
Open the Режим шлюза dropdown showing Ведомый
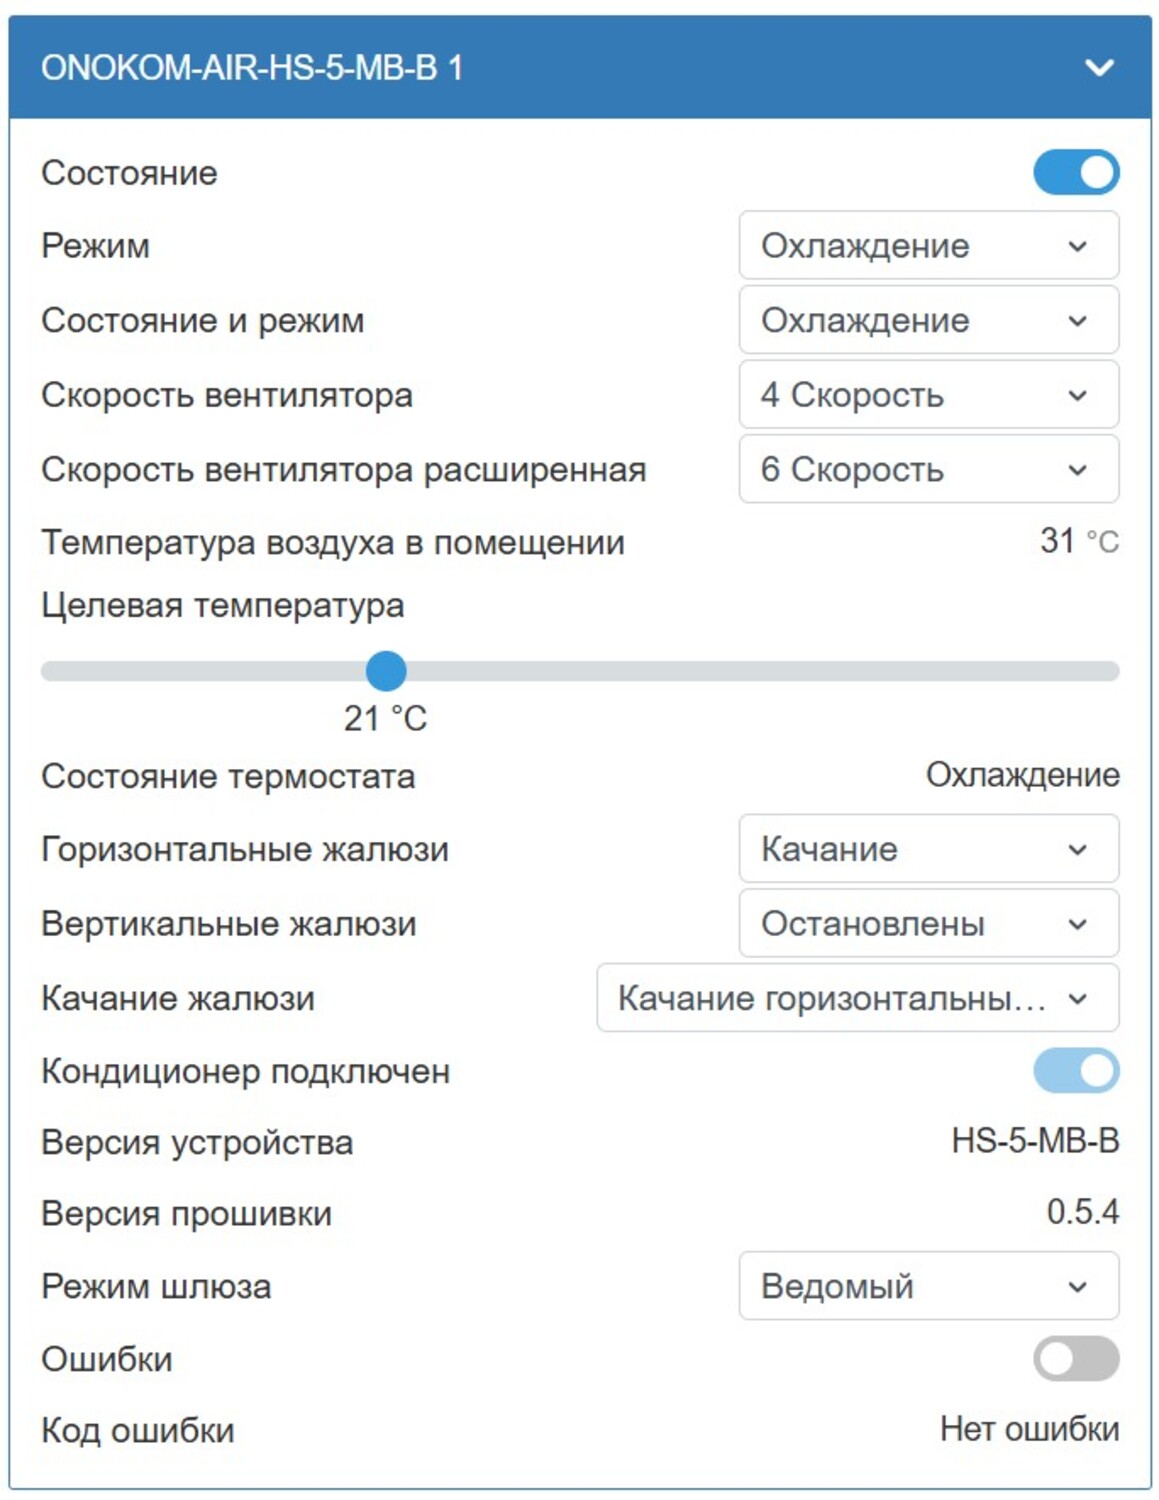(928, 1286)
